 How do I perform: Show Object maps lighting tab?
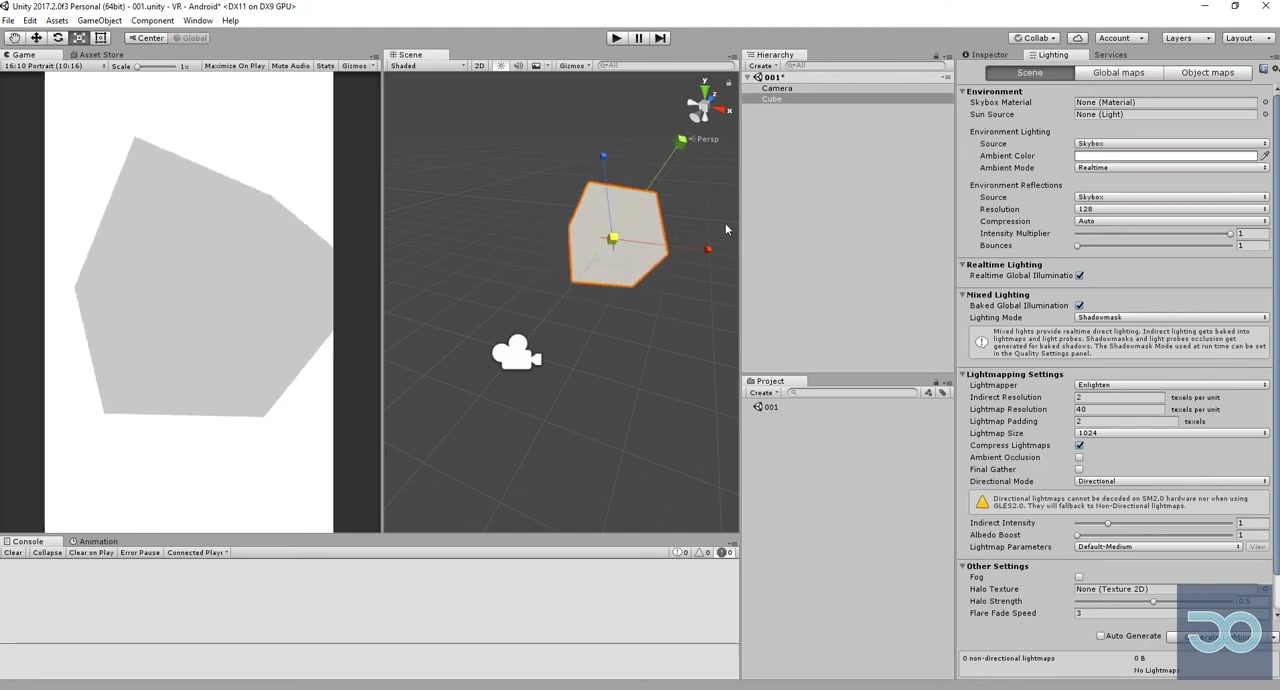click(1207, 73)
